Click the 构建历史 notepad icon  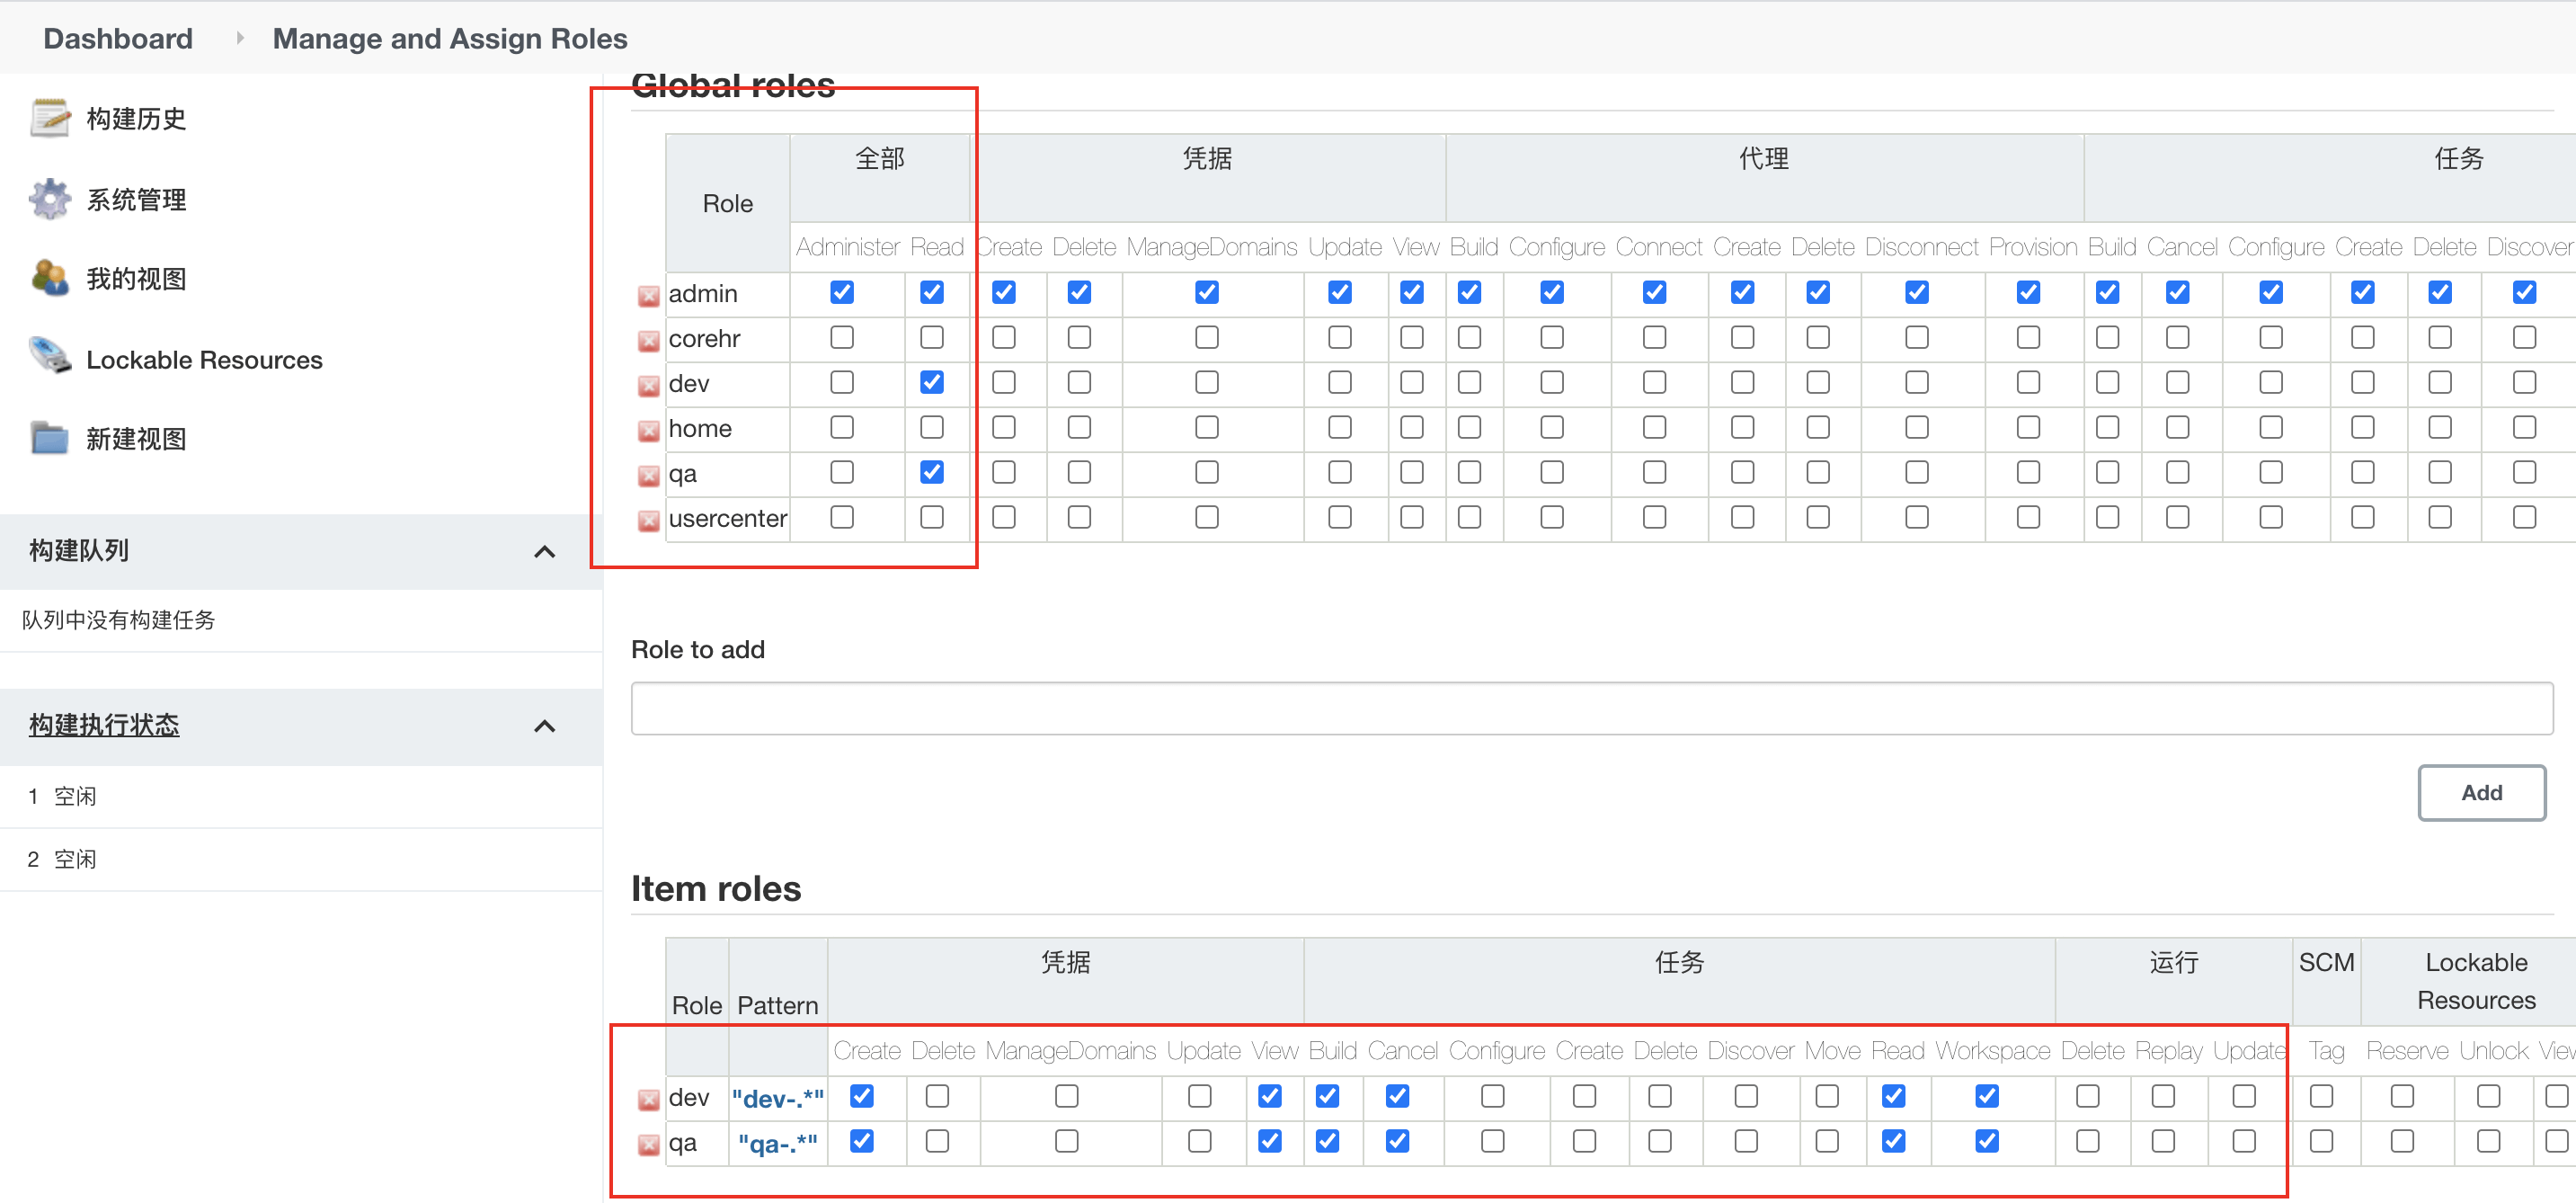(50, 118)
